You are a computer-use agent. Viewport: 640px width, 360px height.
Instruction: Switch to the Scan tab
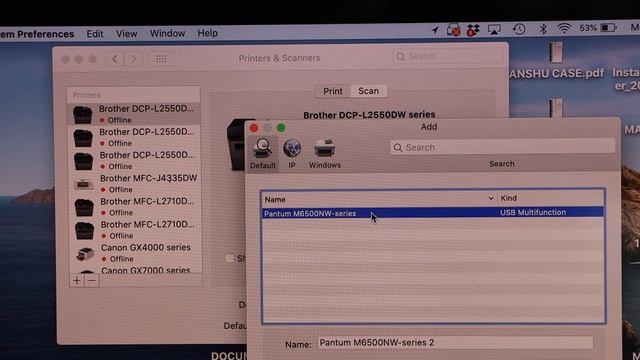(x=369, y=91)
